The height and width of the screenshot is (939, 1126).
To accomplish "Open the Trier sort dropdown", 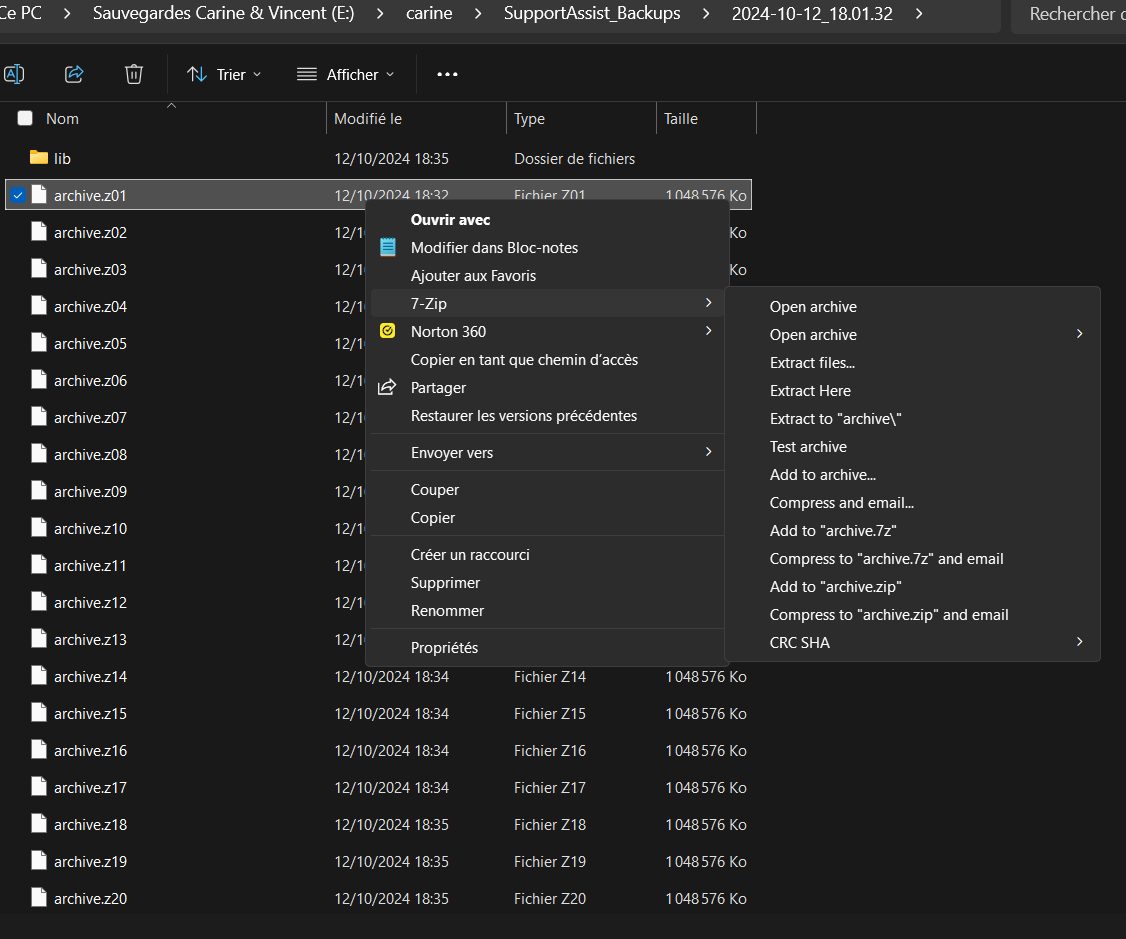I will coord(224,74).
